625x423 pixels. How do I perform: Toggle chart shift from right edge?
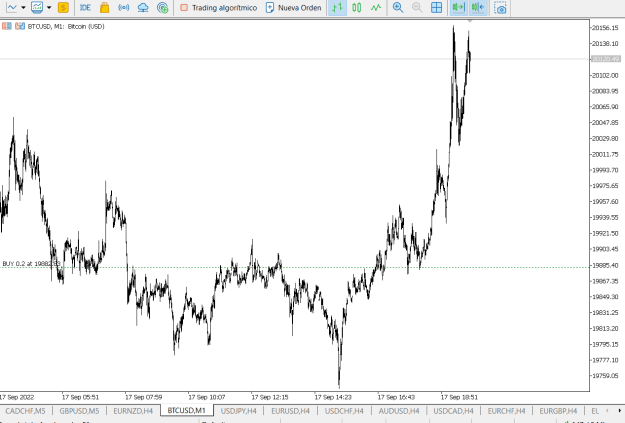pos(478,7)
